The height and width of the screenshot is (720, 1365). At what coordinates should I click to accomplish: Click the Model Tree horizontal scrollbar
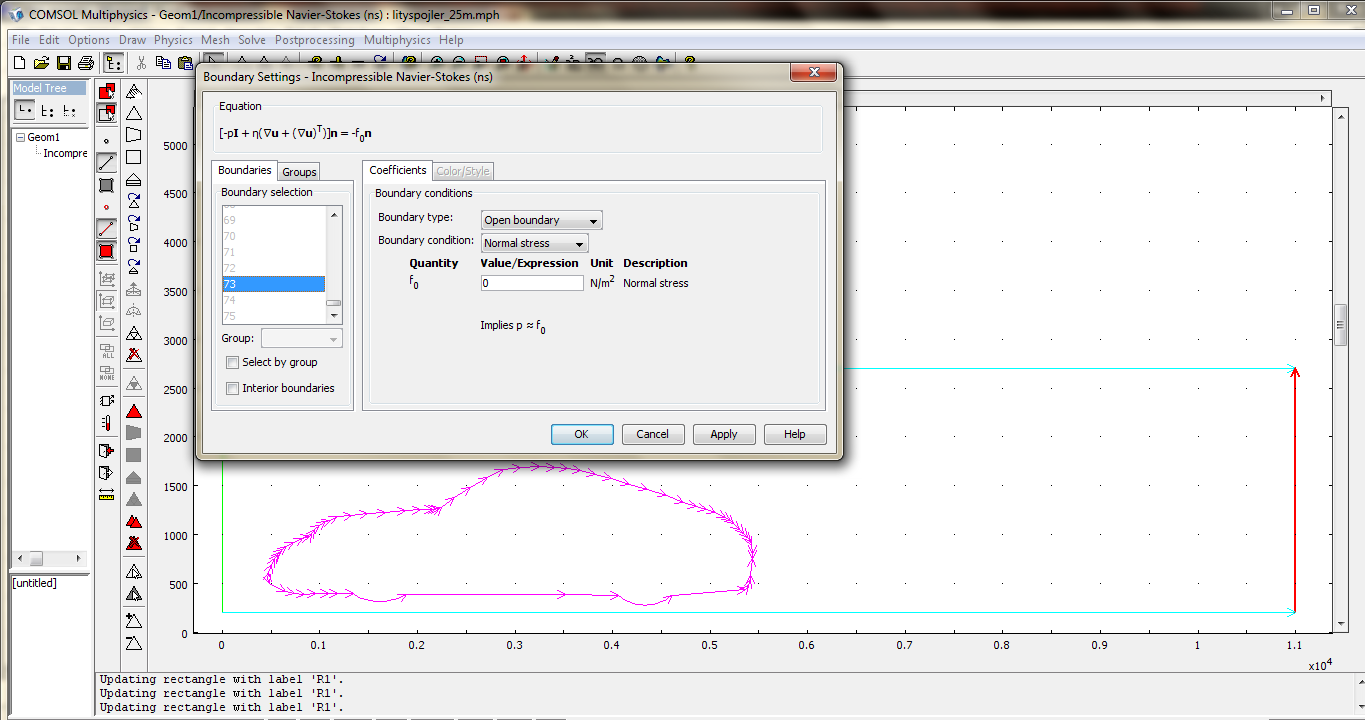(x=49, y=558)
